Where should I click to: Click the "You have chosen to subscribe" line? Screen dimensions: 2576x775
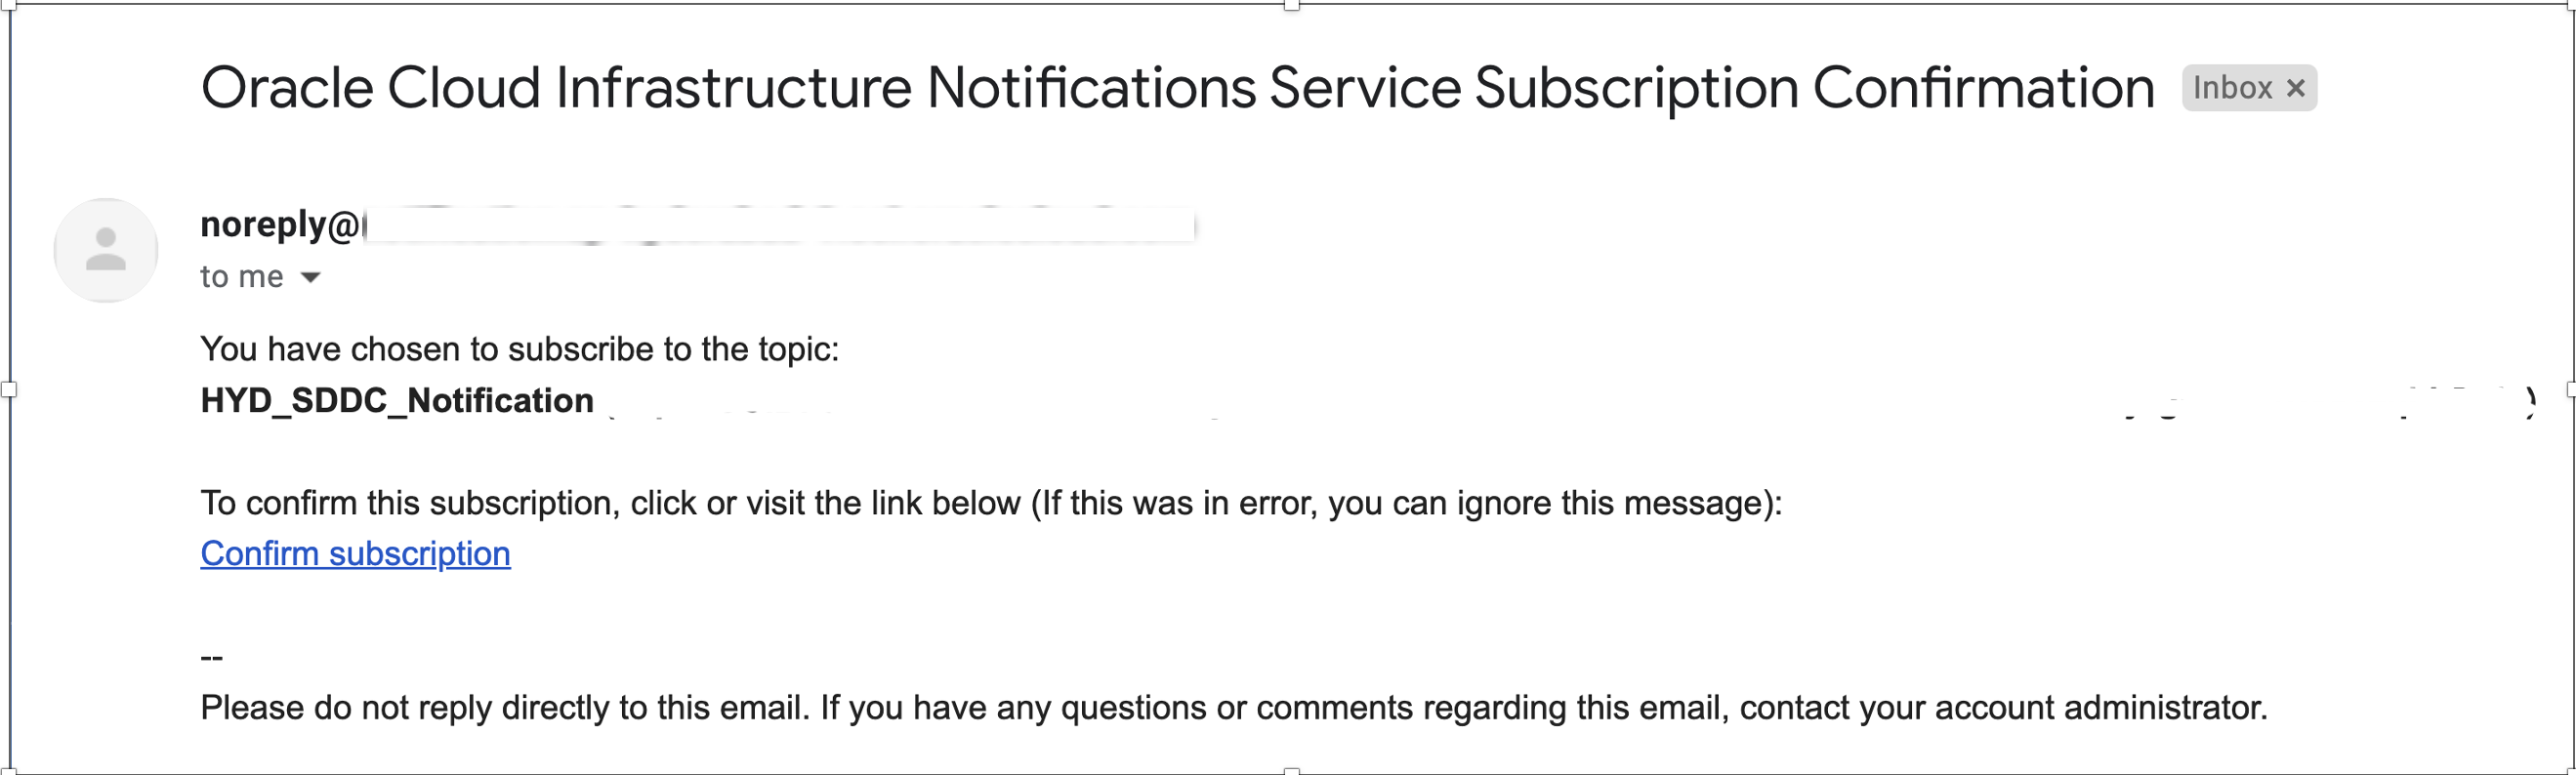point(519,349)
